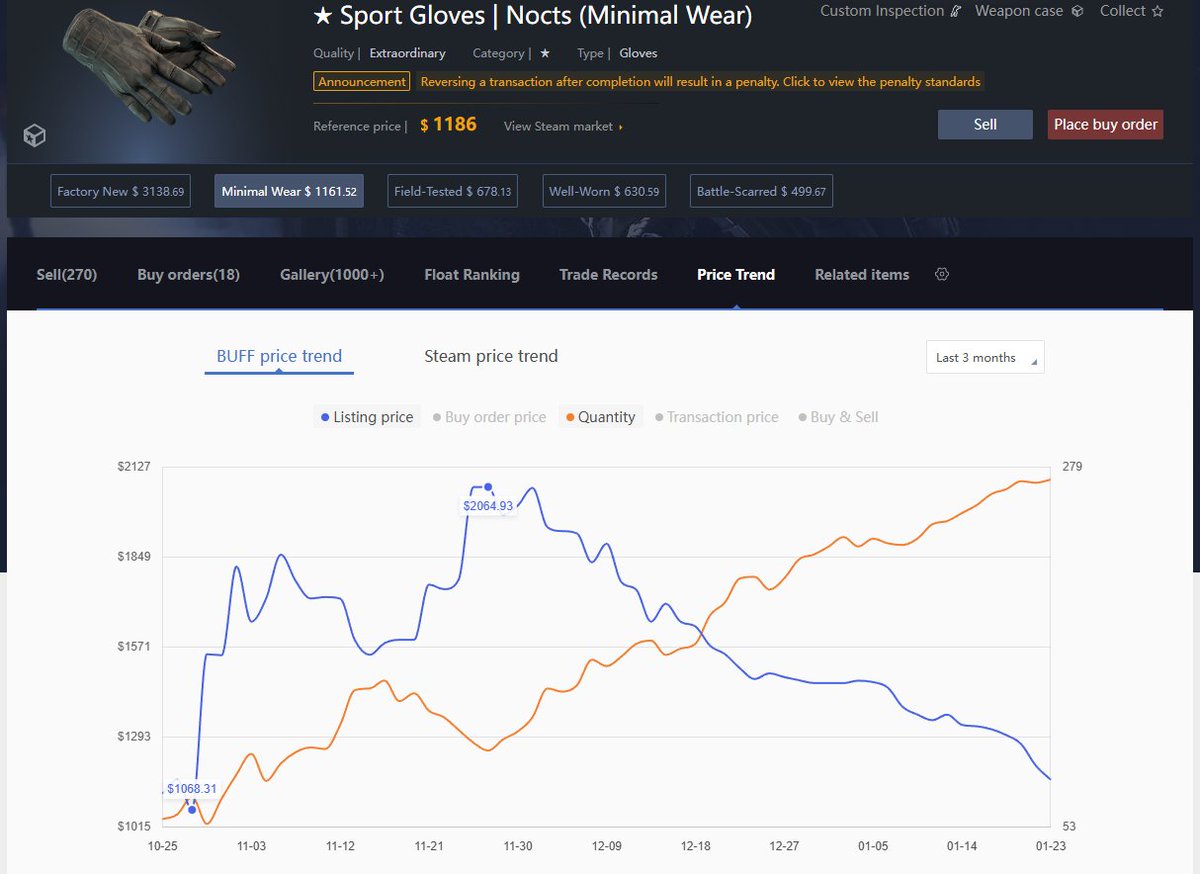Click the 279 quantity axis label
Screen dimensions: 1200x874
[1072, 466]
